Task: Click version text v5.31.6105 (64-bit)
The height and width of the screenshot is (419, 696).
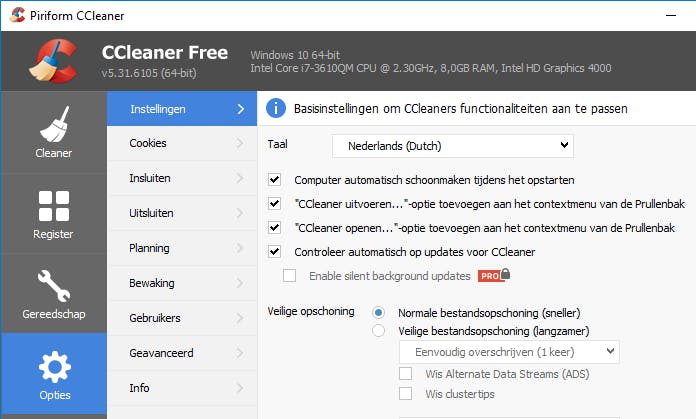Action: pos(149,73)
